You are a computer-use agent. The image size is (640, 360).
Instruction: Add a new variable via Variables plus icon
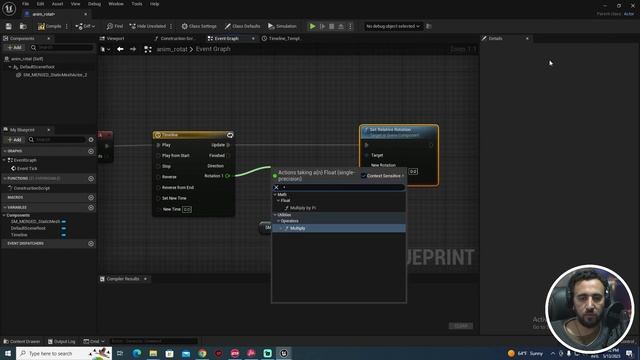(91, 207)
